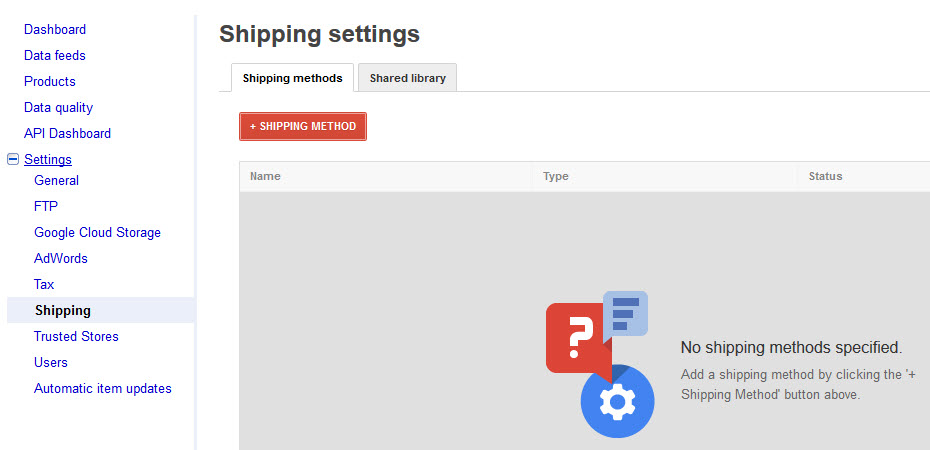Open API Dashboard link
This screenshot has width=930, height=450.
[67, 133]
